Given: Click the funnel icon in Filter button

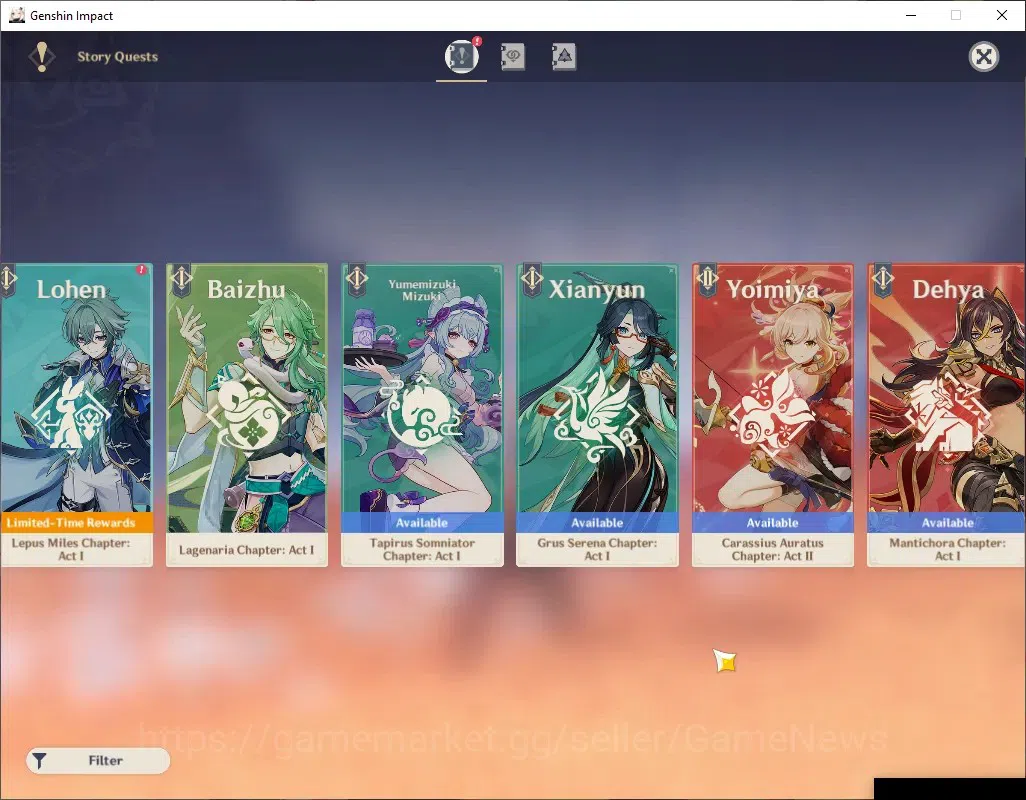Looking at the screenshot, I should coord(40,761).
